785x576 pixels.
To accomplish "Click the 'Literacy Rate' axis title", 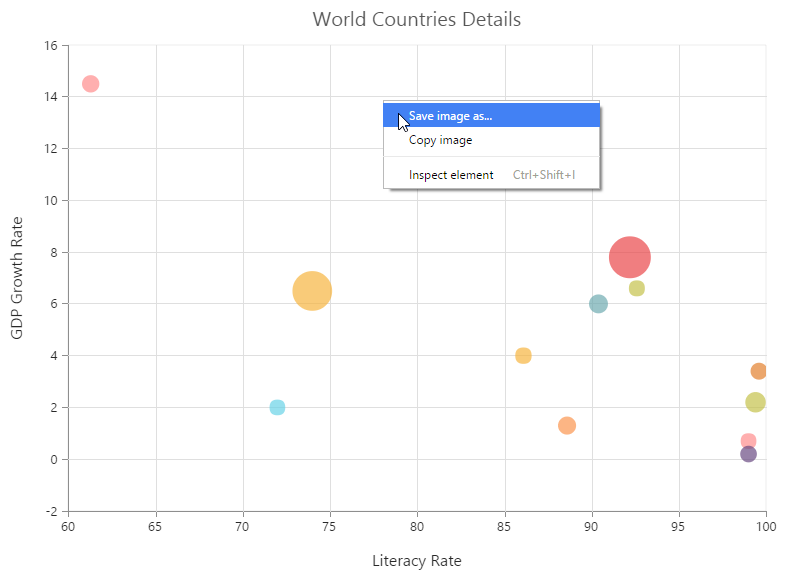I will point(416,560).
